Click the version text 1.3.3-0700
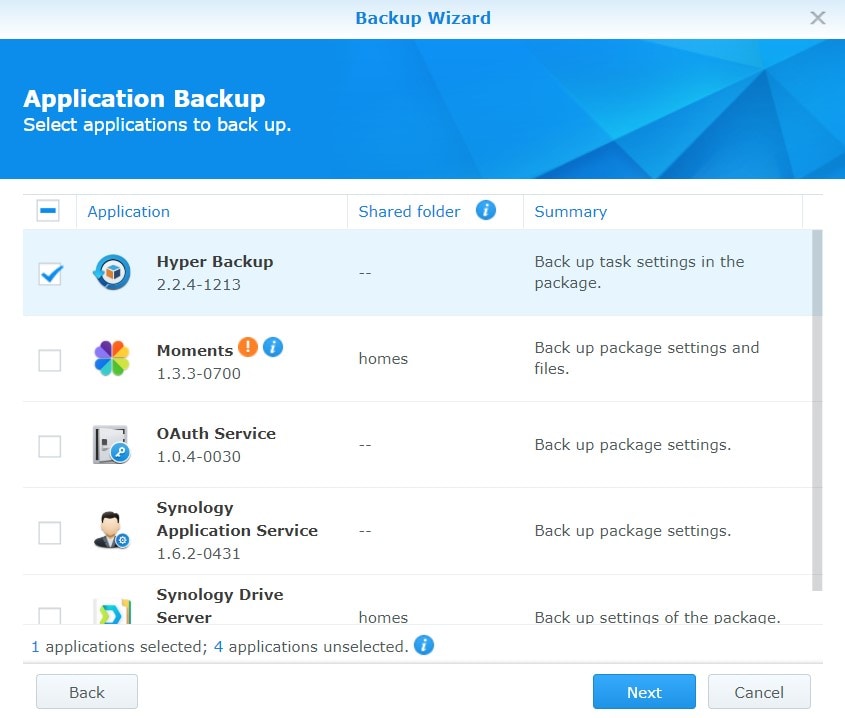The image size is (845, 718). click(199, 374)
